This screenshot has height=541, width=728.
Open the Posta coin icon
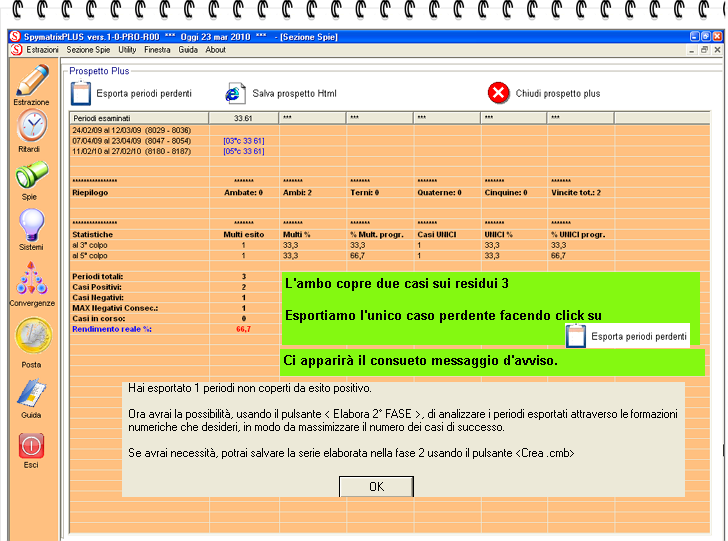(32, 335)
